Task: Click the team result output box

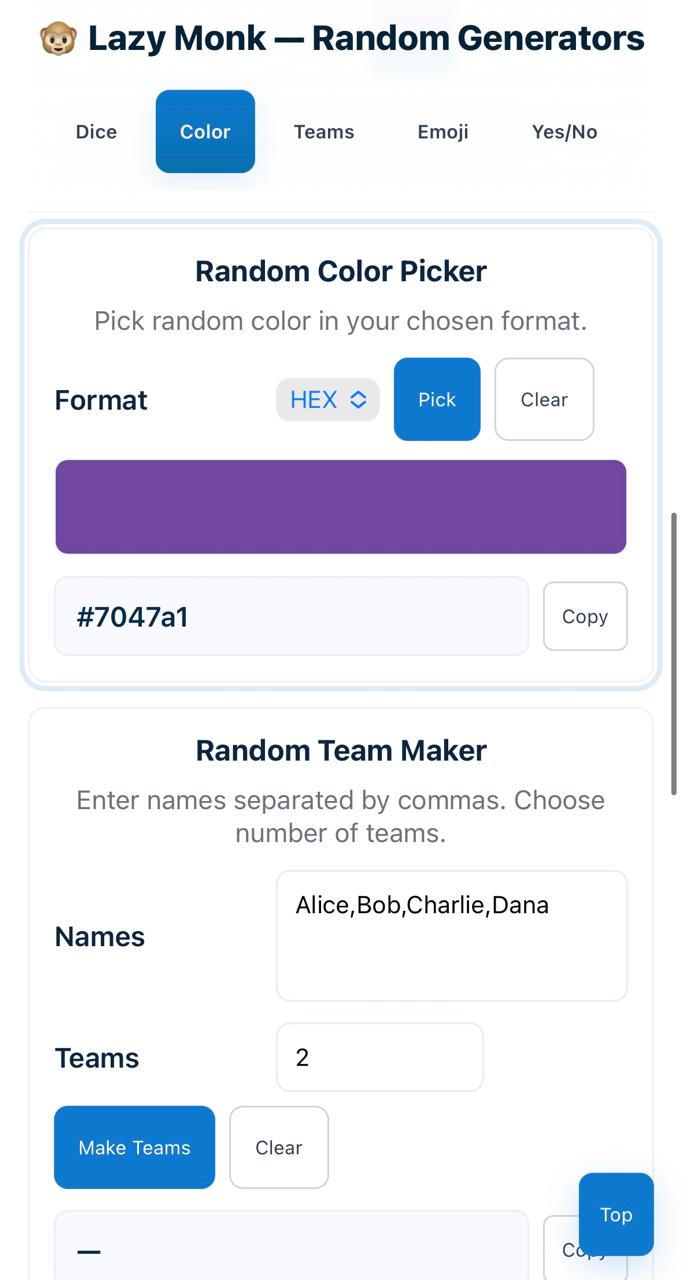Action: (x=291, y=1250)
